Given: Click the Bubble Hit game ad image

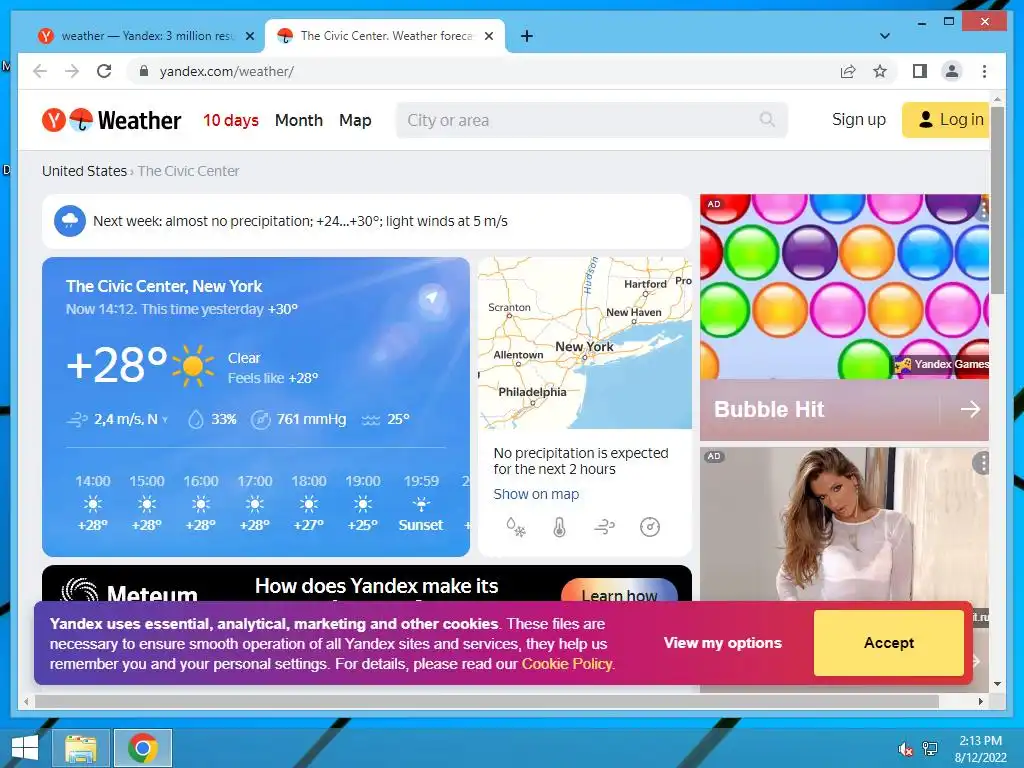Looking at the screenshot, I should coord(844,286).
